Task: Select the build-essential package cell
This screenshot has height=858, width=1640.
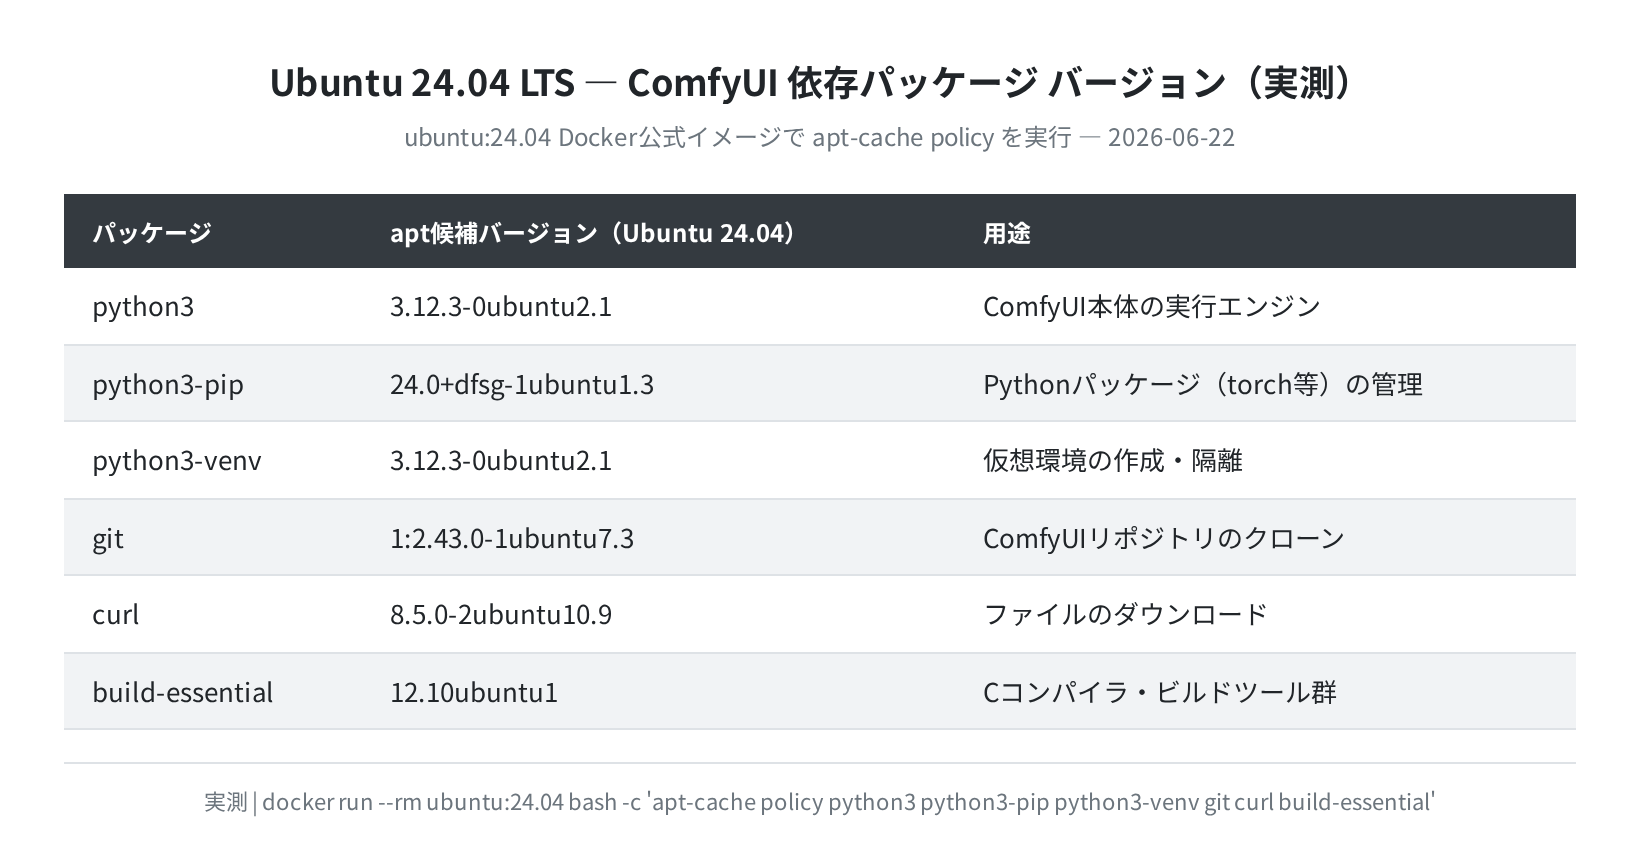Action: (183, 692)
